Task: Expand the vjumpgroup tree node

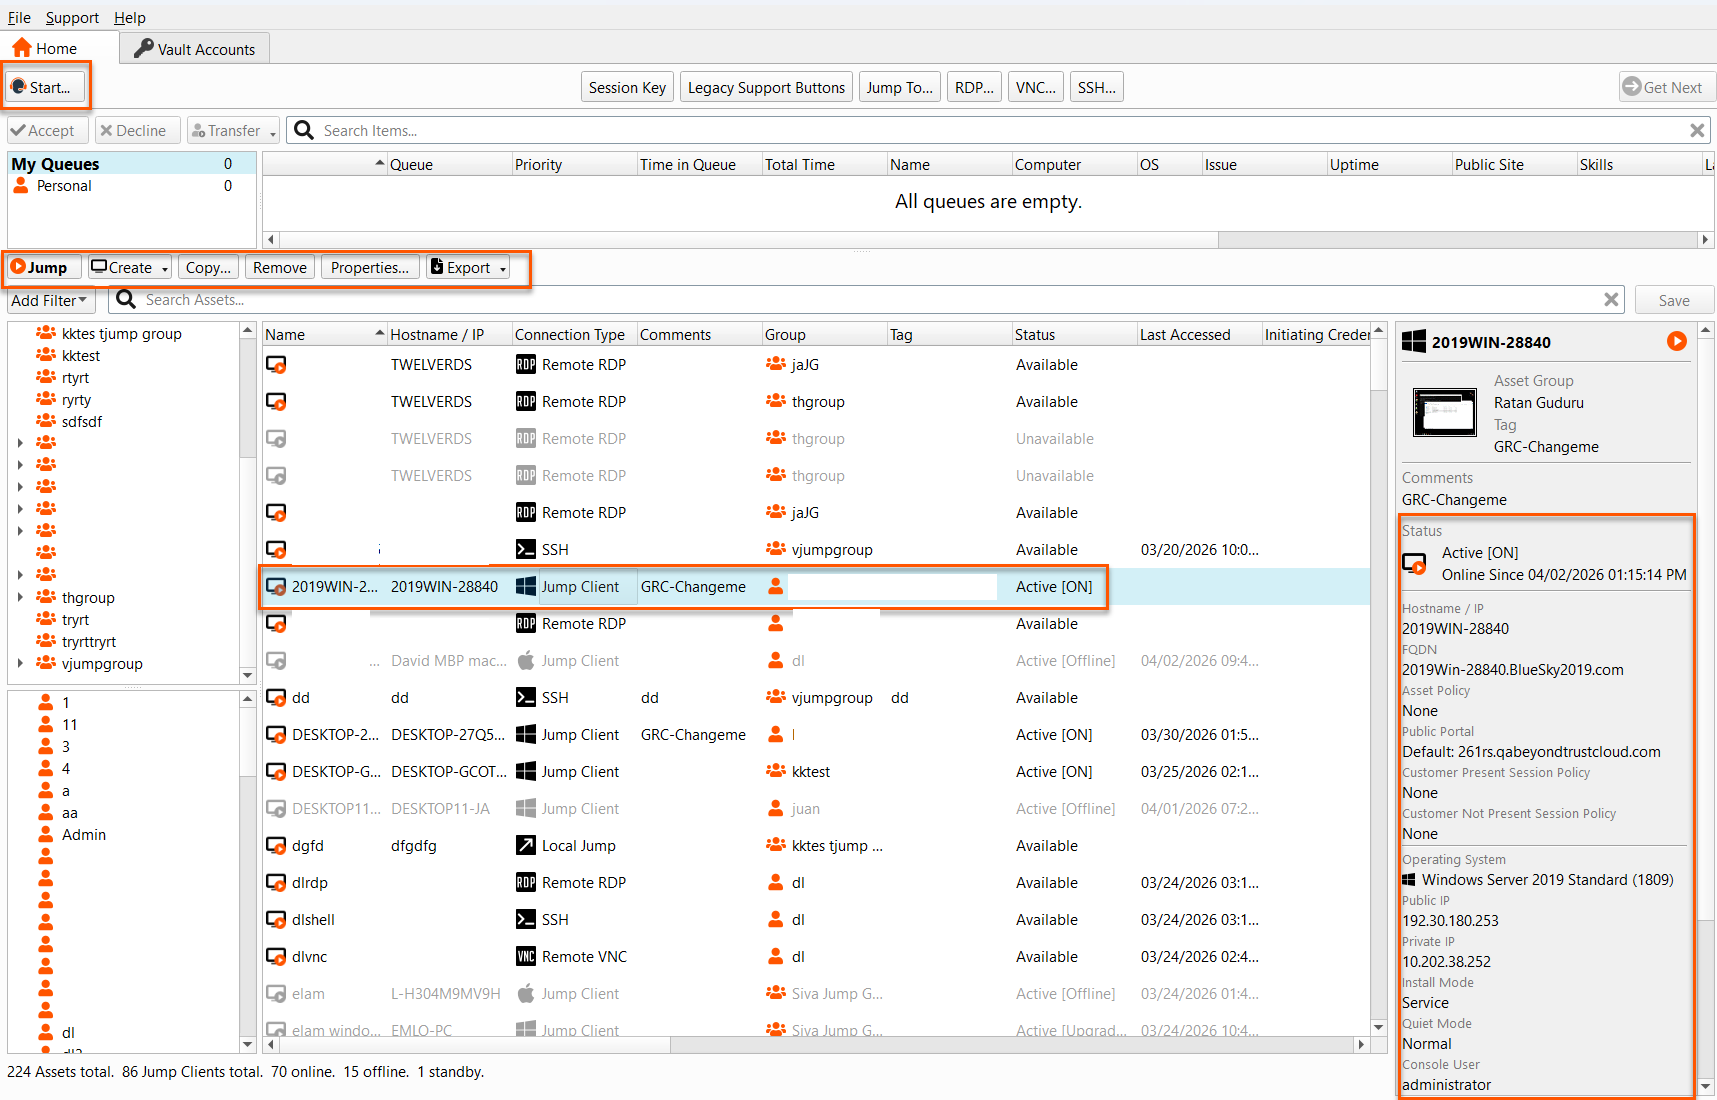Action: (x=20, y=664)
